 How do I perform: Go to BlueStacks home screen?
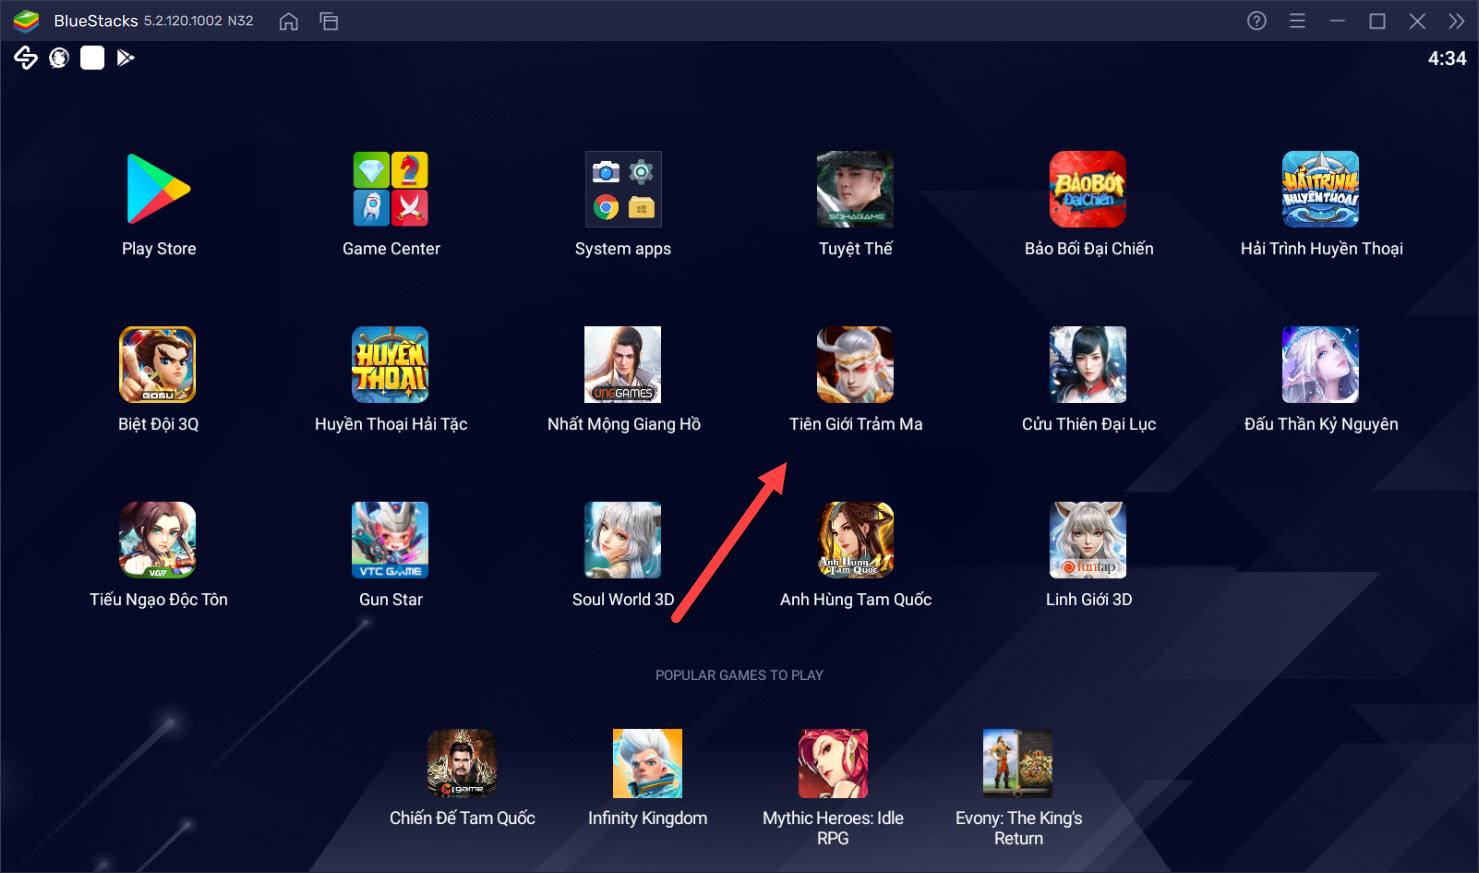289,21
